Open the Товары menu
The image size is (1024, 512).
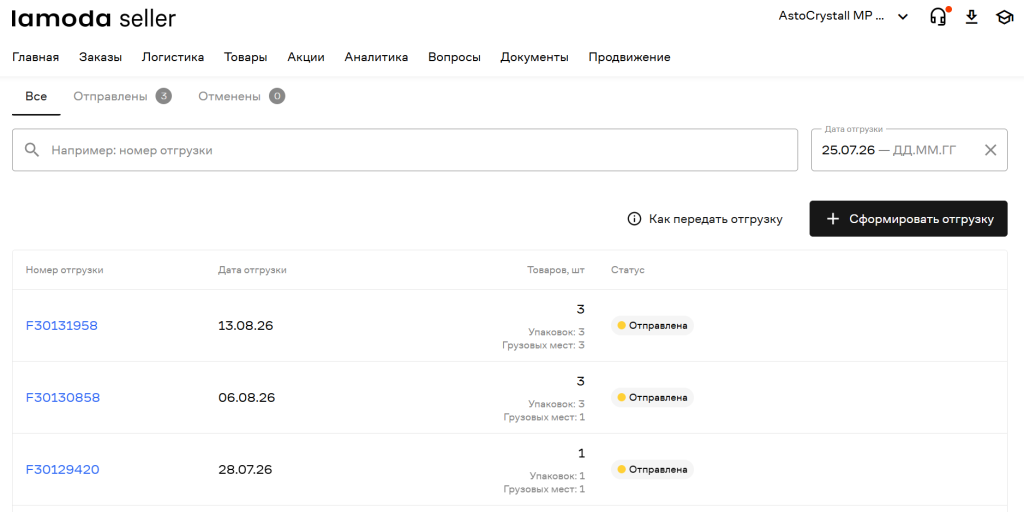tap(246, 57)
